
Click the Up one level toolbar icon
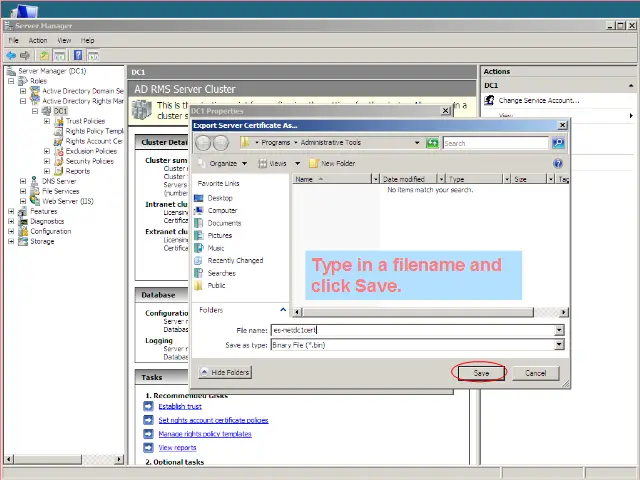44,55
